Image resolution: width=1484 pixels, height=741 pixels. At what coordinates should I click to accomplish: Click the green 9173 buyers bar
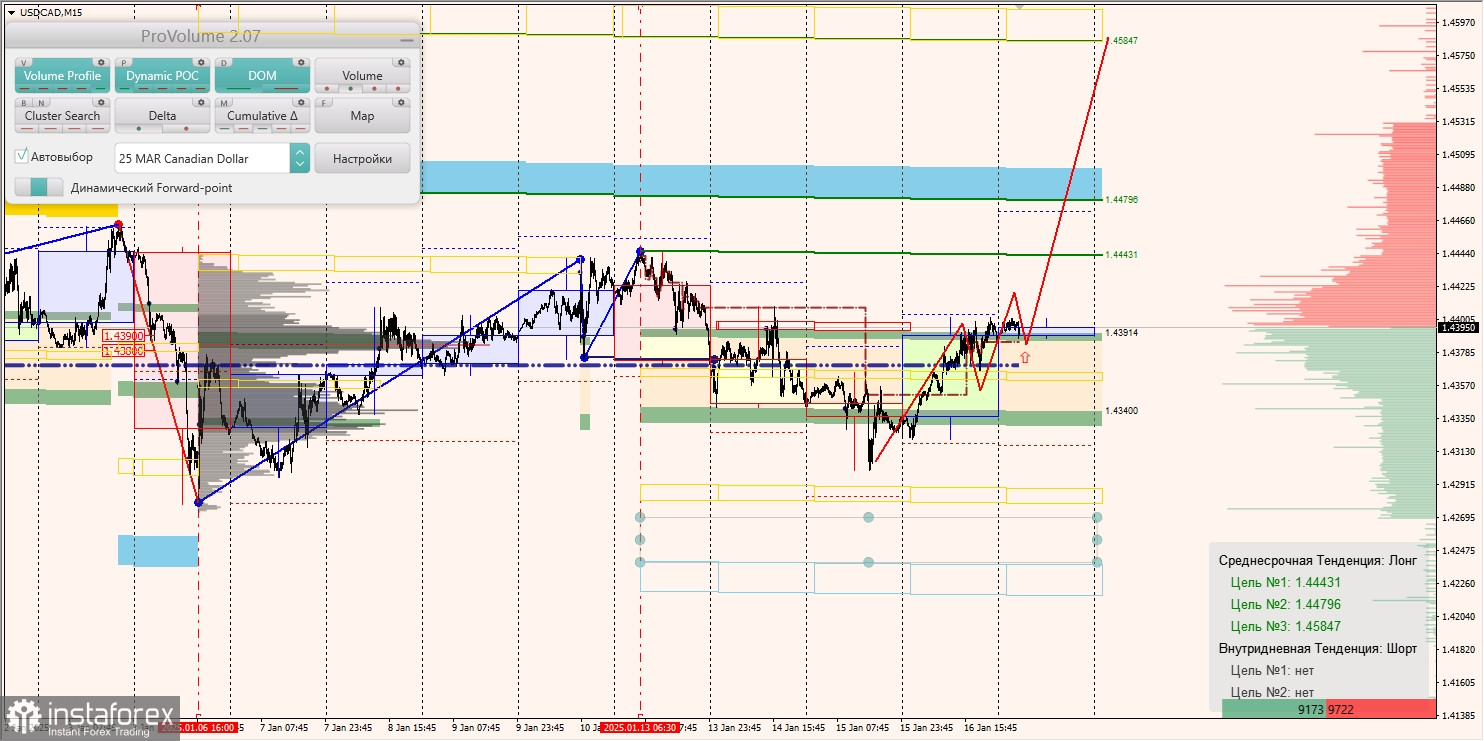[1274, 708]
